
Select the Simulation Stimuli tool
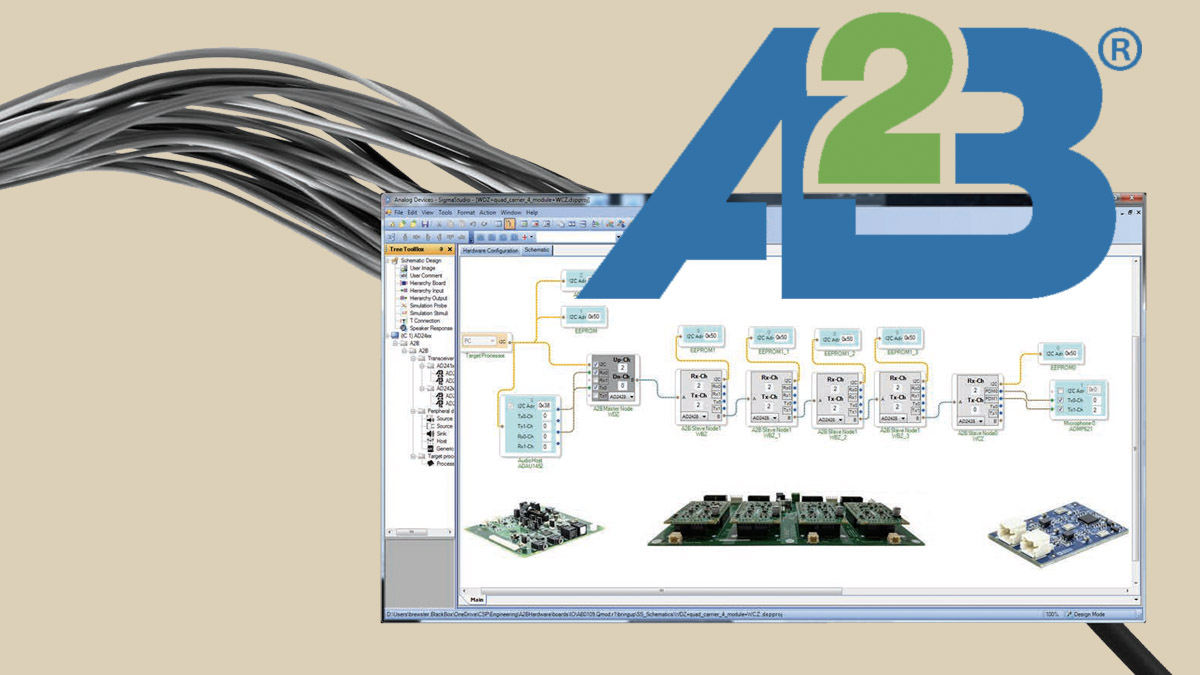click(424, 312)
